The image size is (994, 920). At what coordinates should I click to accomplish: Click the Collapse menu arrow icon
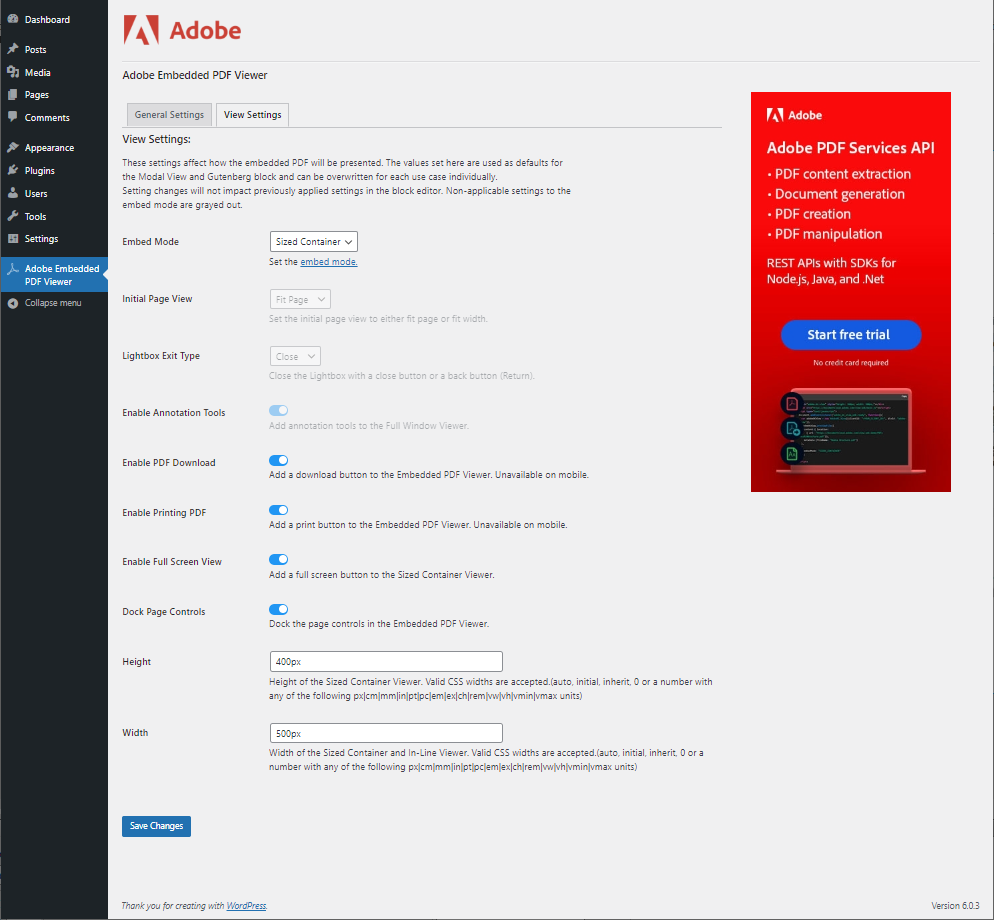click(x=13, y=303)
